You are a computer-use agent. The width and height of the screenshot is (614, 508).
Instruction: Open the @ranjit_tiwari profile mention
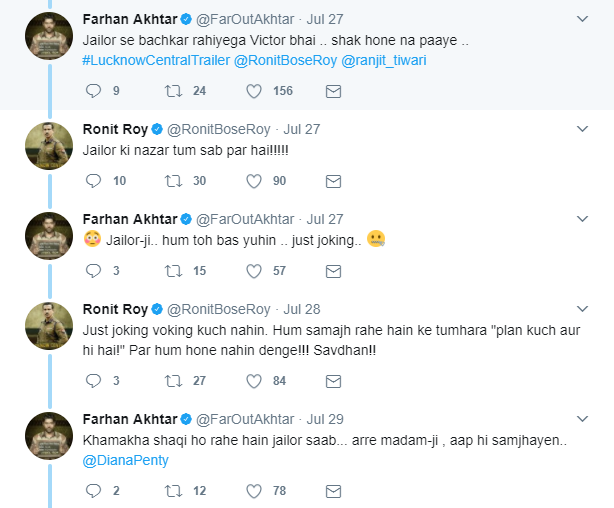(388, 61)
